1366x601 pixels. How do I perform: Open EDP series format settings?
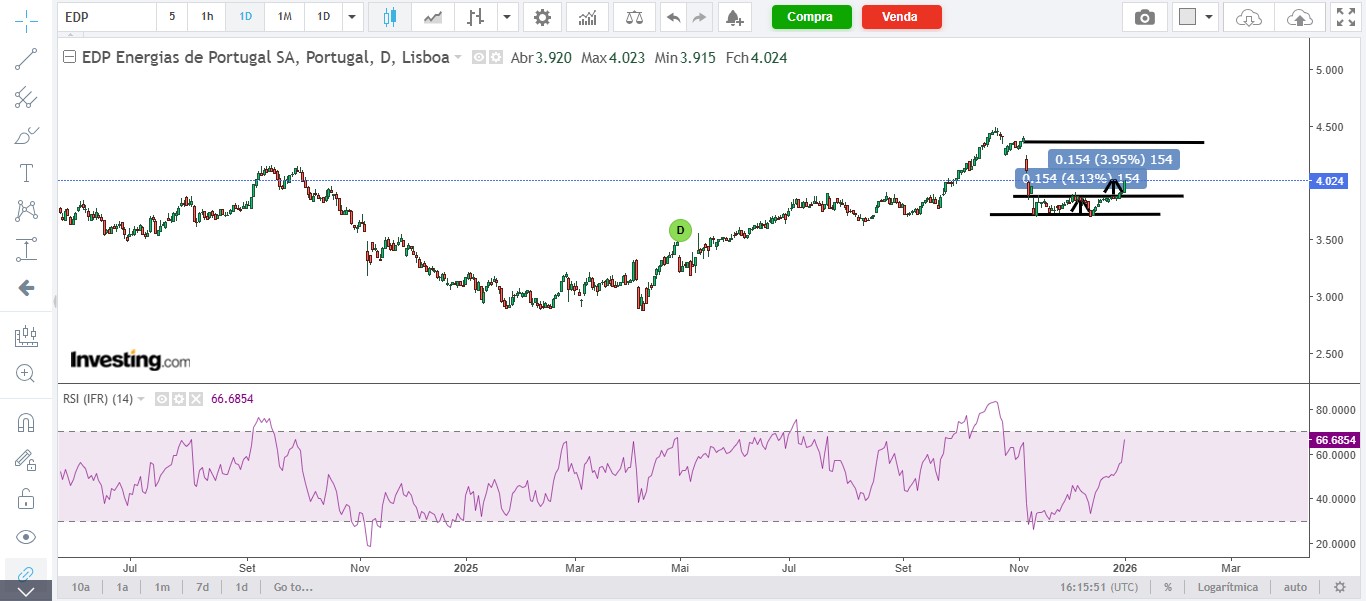pos(495,58)
